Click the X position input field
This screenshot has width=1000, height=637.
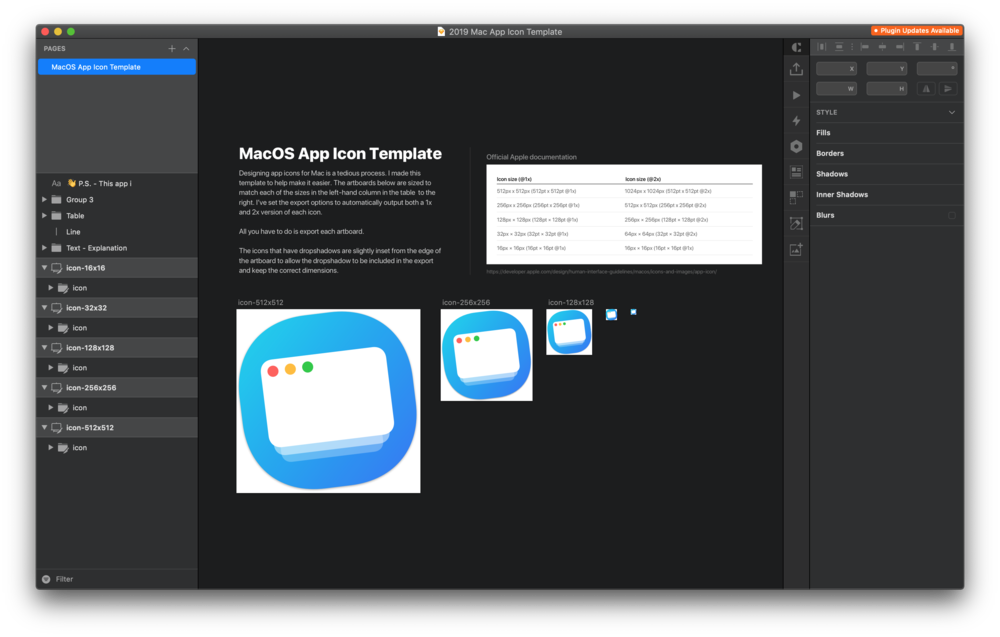(x=836, y=69)
